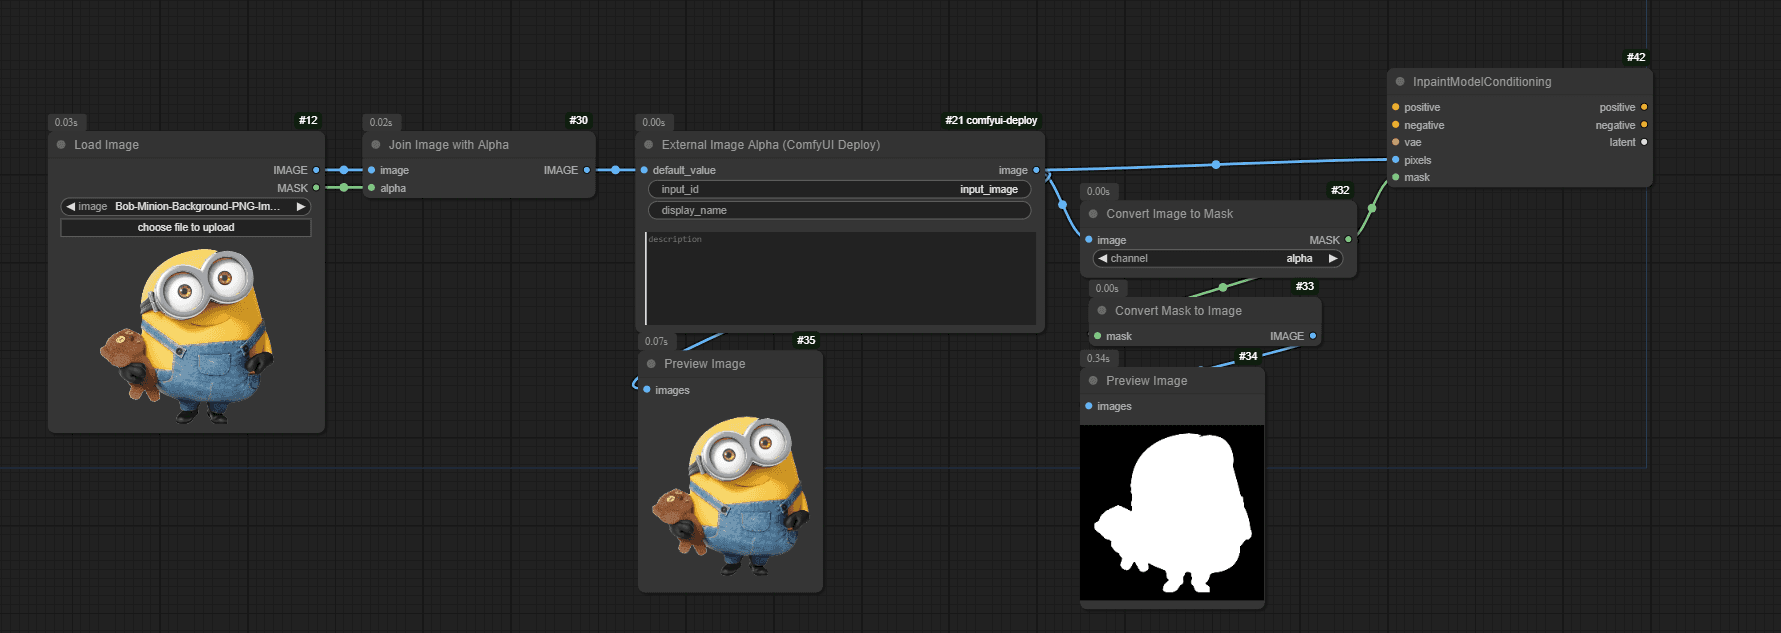Click the display_name input field
Viewport: 1781px width, 633px height.
[840, 210]
